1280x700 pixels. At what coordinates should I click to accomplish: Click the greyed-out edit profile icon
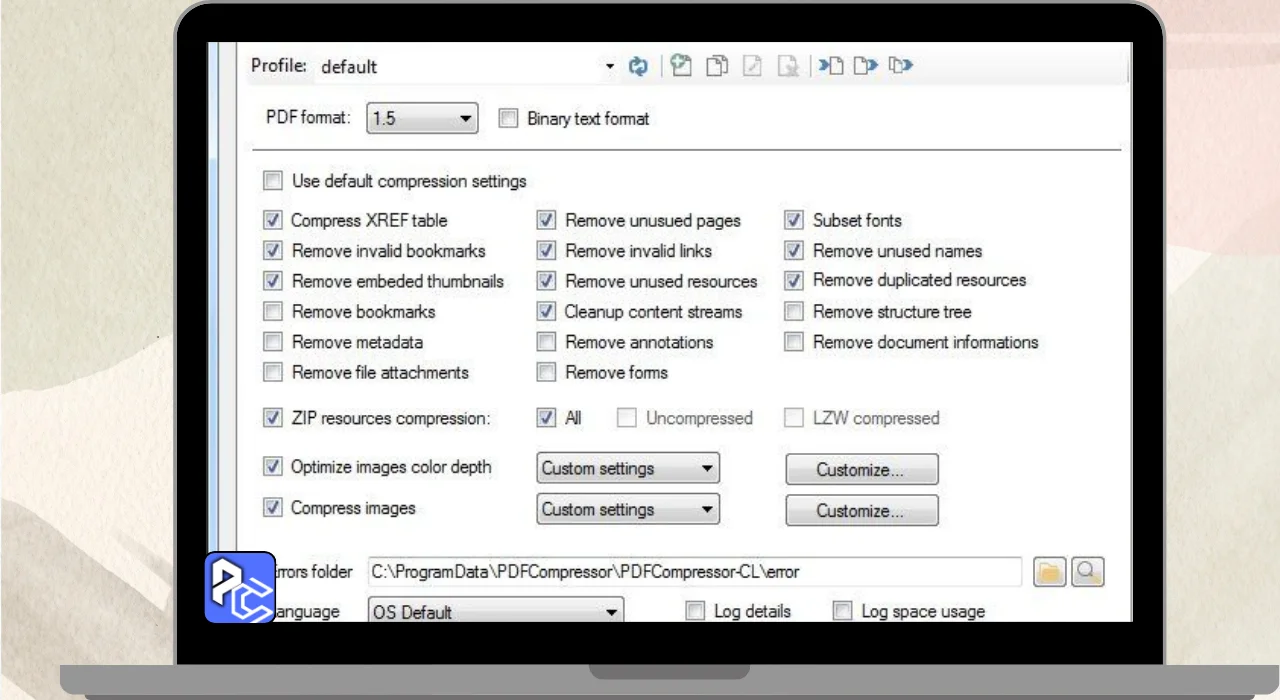pyautogui.click(x=753, y=66)
